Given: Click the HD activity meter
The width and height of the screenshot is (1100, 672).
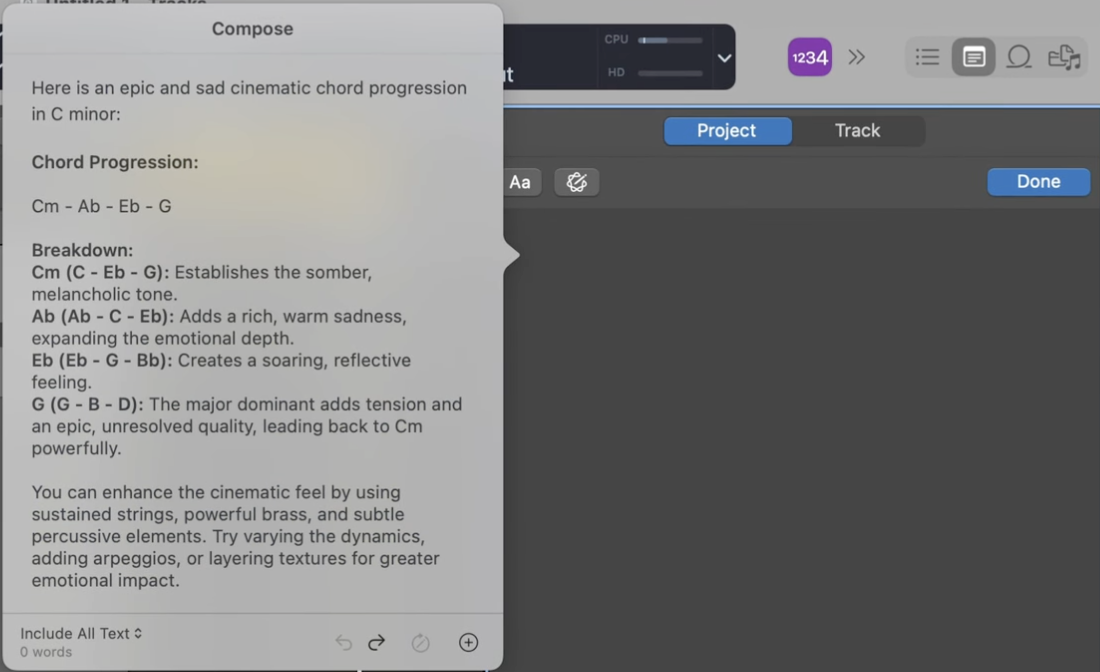Looking at the screenshot, I should pos(669,73).
